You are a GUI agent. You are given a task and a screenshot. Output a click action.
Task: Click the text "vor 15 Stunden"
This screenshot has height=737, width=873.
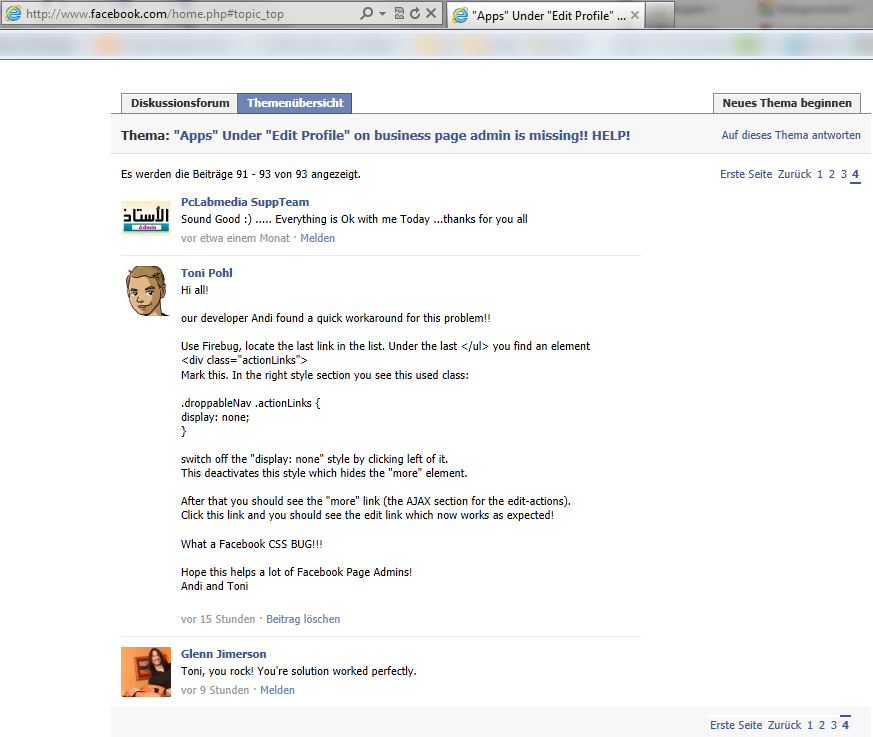(218, 619)
